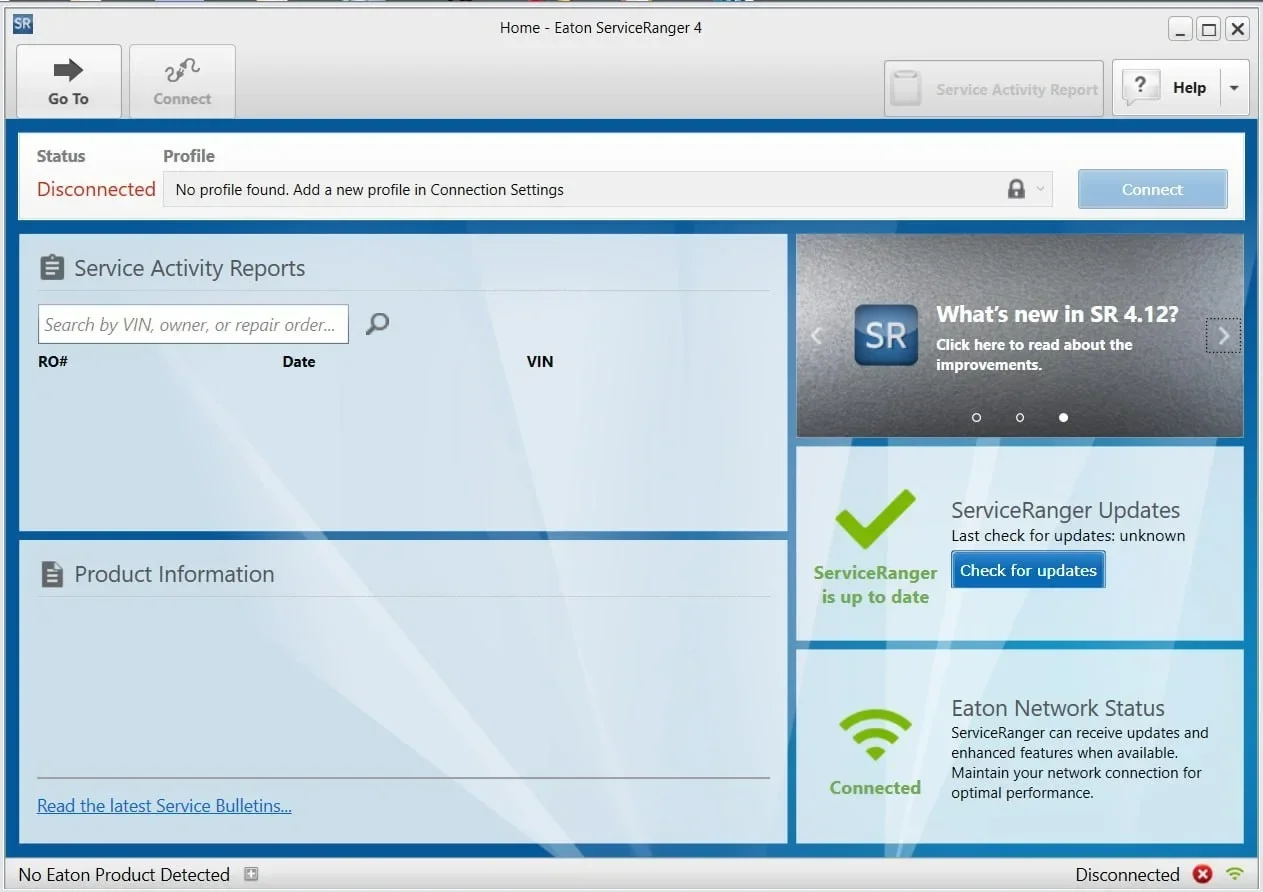
Task: Click the red Disconnected text under Status
Action: [96, 189]
